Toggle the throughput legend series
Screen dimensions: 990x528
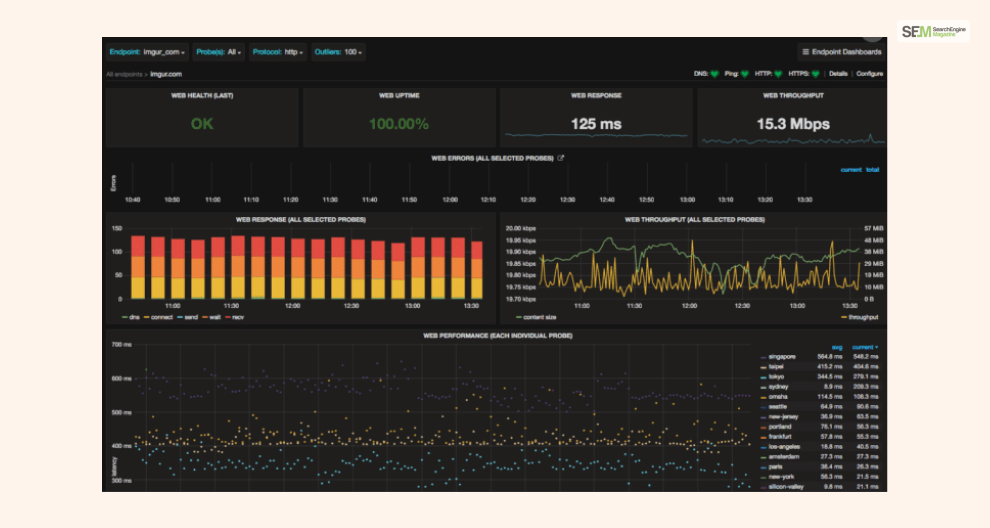[859, 317]
